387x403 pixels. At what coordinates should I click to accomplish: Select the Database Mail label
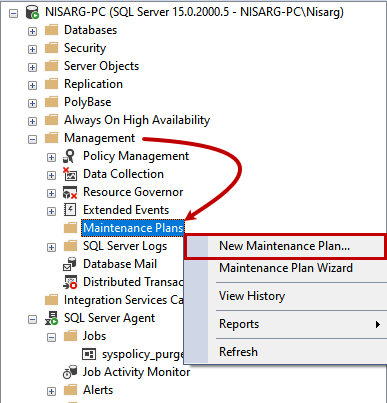[120, 264]
